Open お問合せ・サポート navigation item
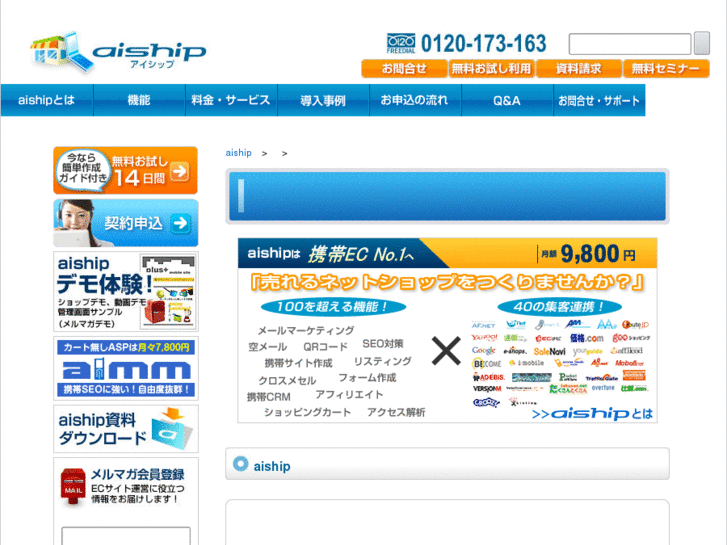This screenshot has width=727, height=545. tap(599, 100)
